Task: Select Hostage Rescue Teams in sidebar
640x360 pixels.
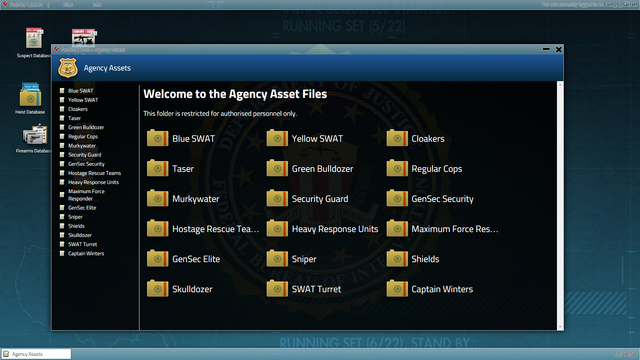Action: coord(94,173)
